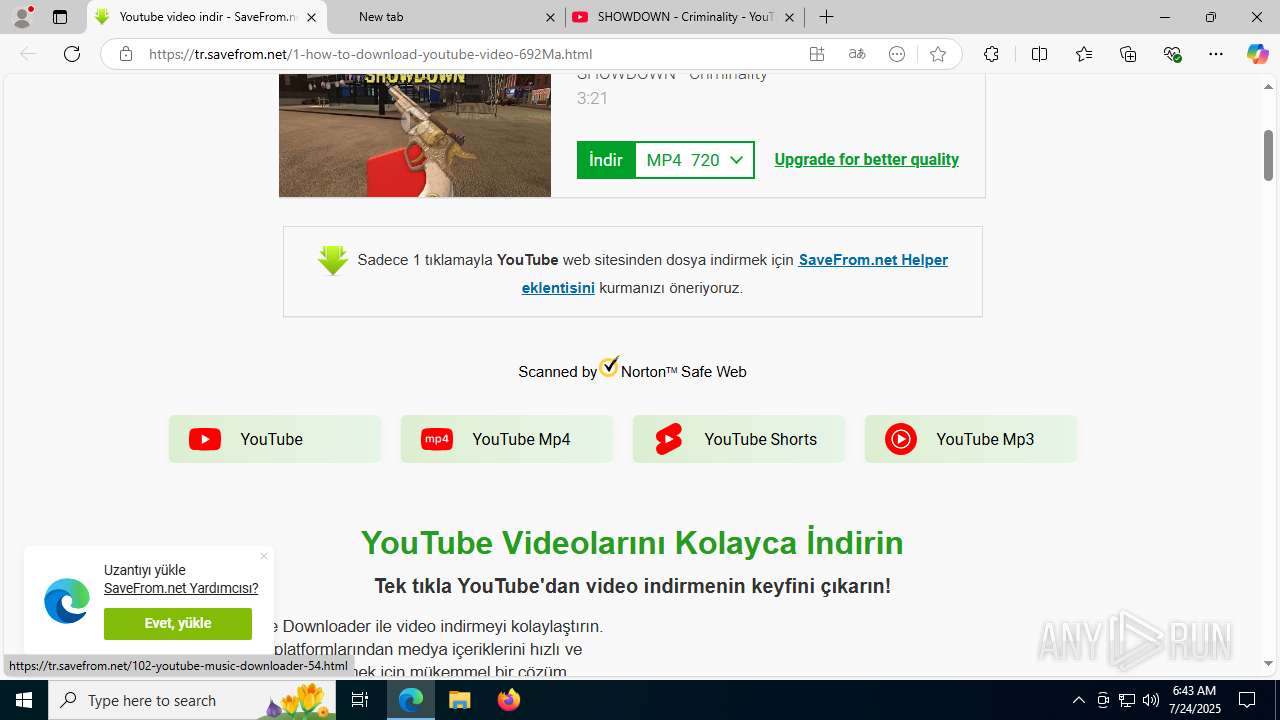Click the eklentisini link
The image size is (1280, 720).
[558, 288]
